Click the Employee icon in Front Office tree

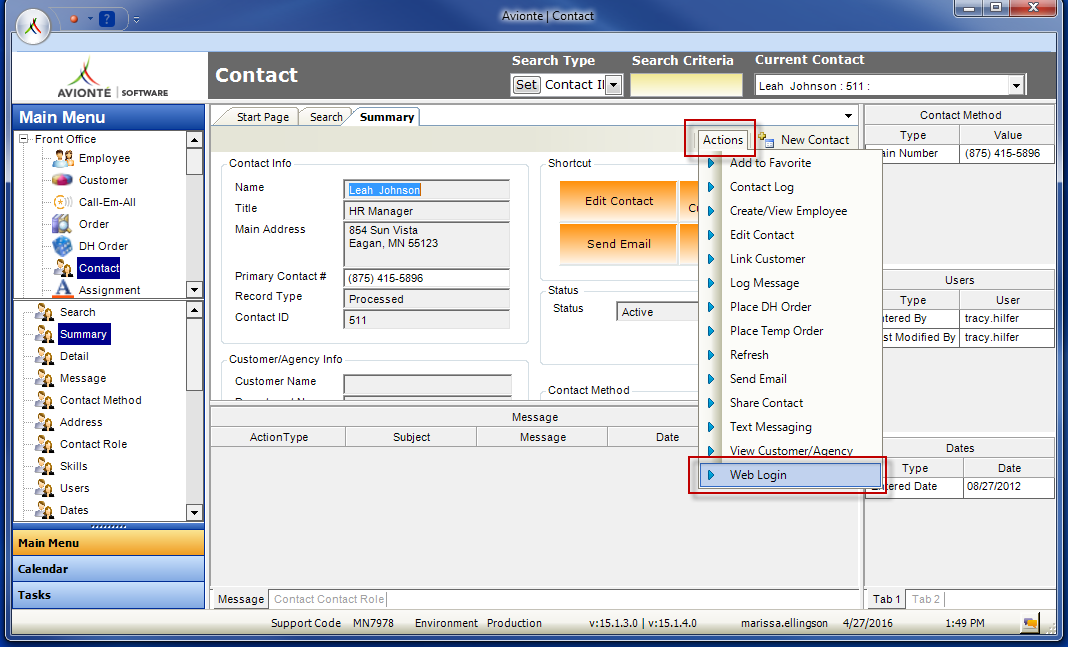click(x=63, y=158)
